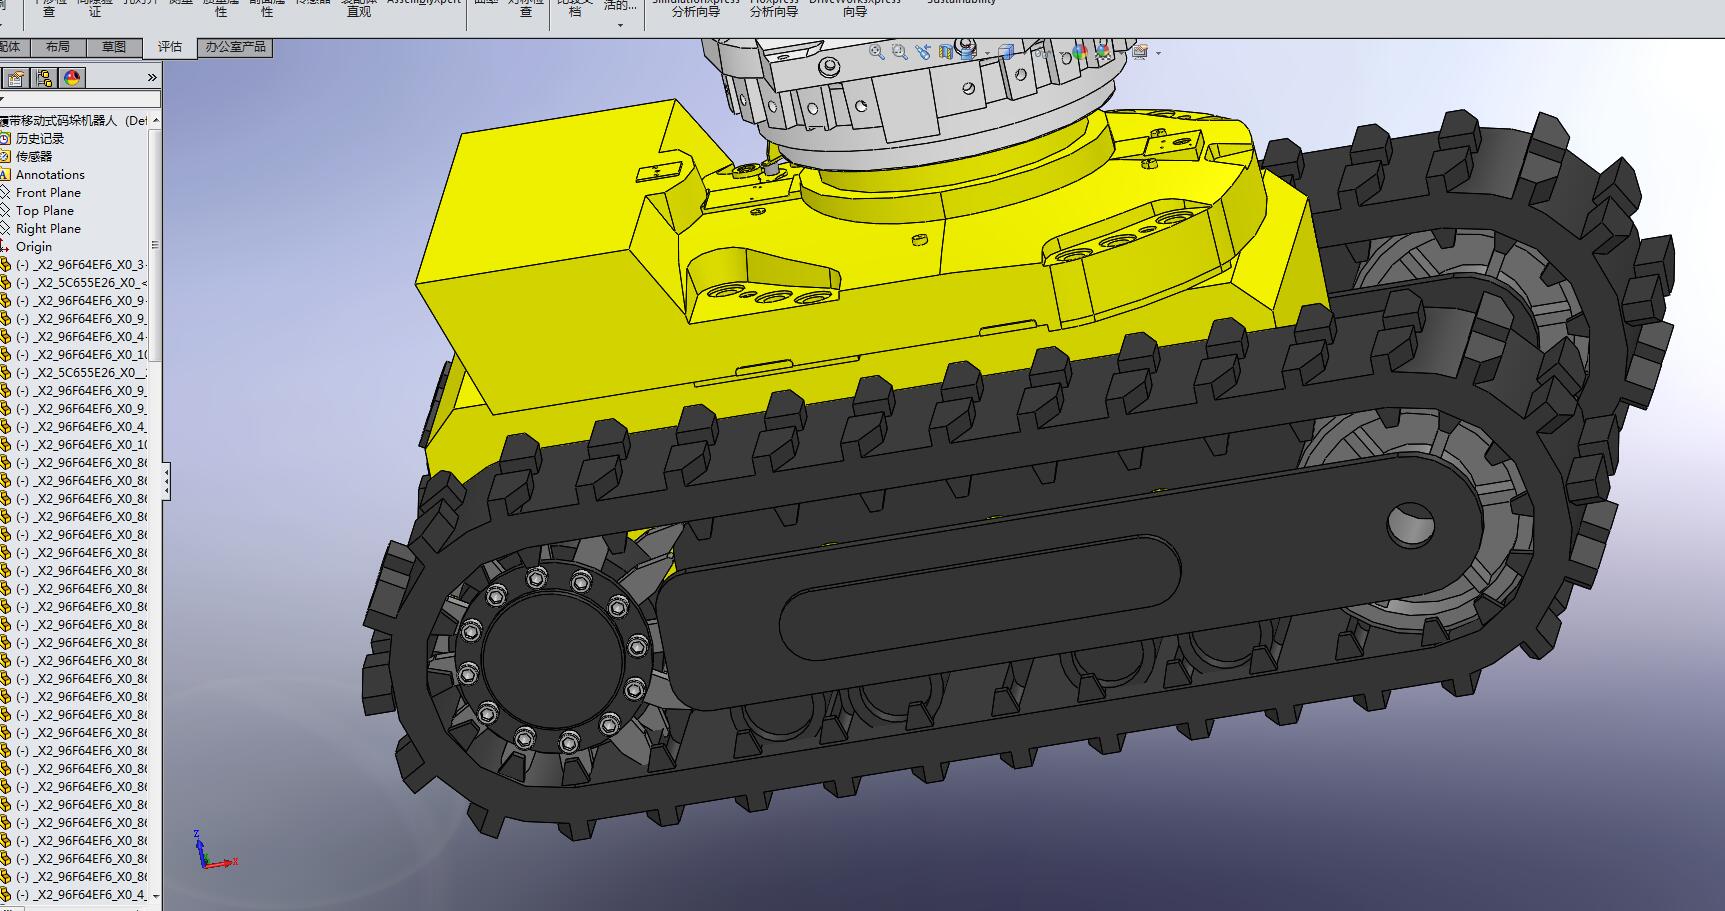This screenshot has height=911, width=1725.
Task: Select the round hole in the track side plate
Action: point(1410,524)
